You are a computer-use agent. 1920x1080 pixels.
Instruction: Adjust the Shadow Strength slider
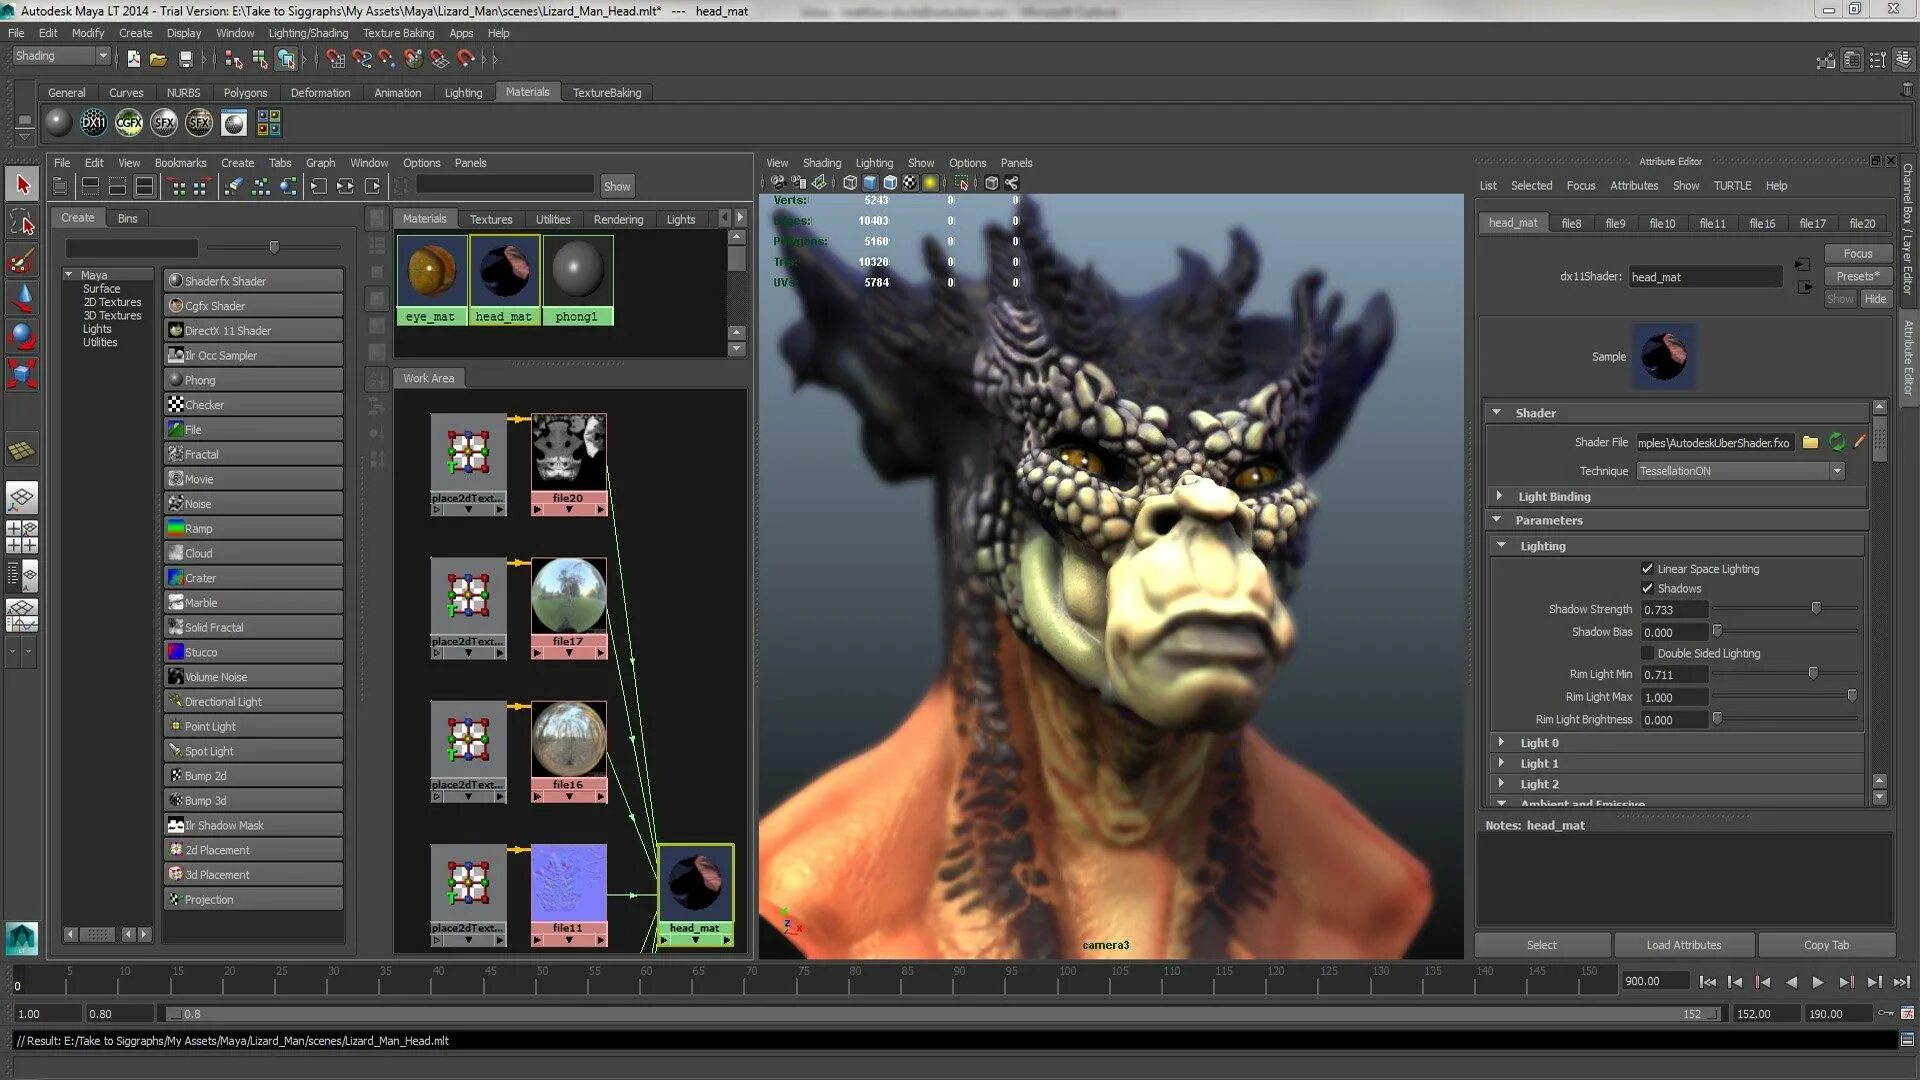click(1816, 609)
